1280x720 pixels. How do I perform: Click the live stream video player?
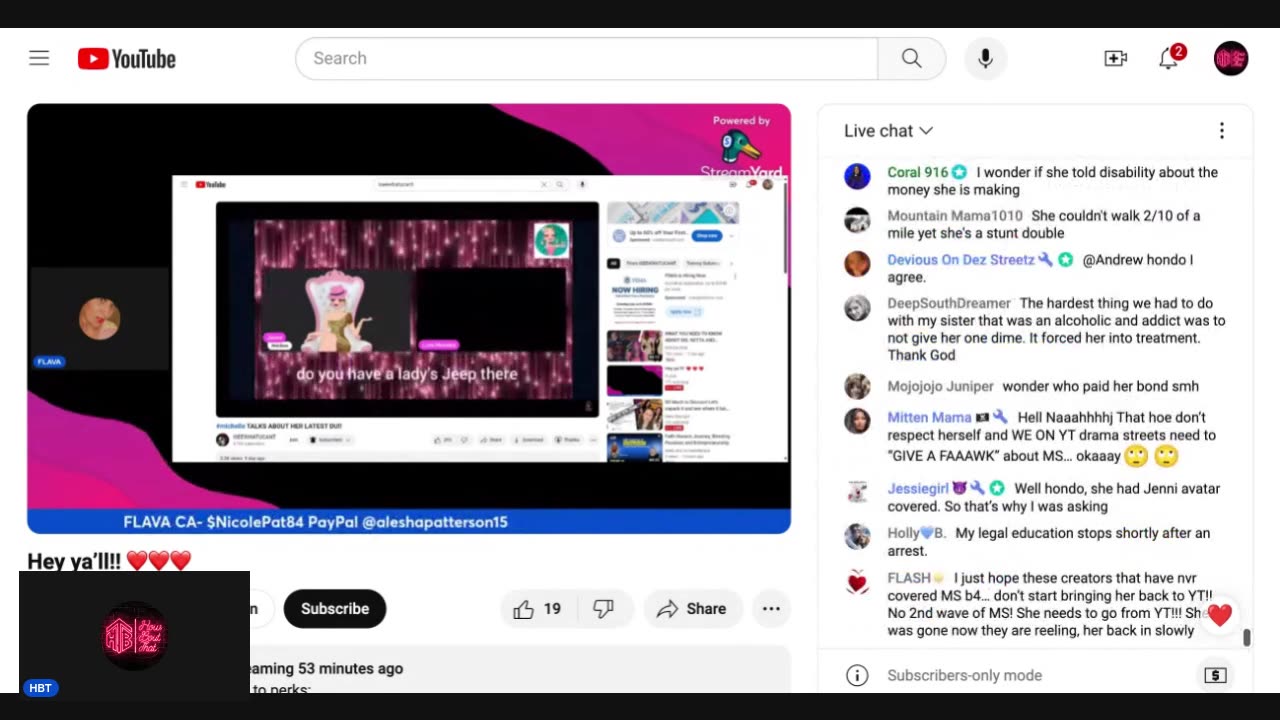click(x=409, y=318)
